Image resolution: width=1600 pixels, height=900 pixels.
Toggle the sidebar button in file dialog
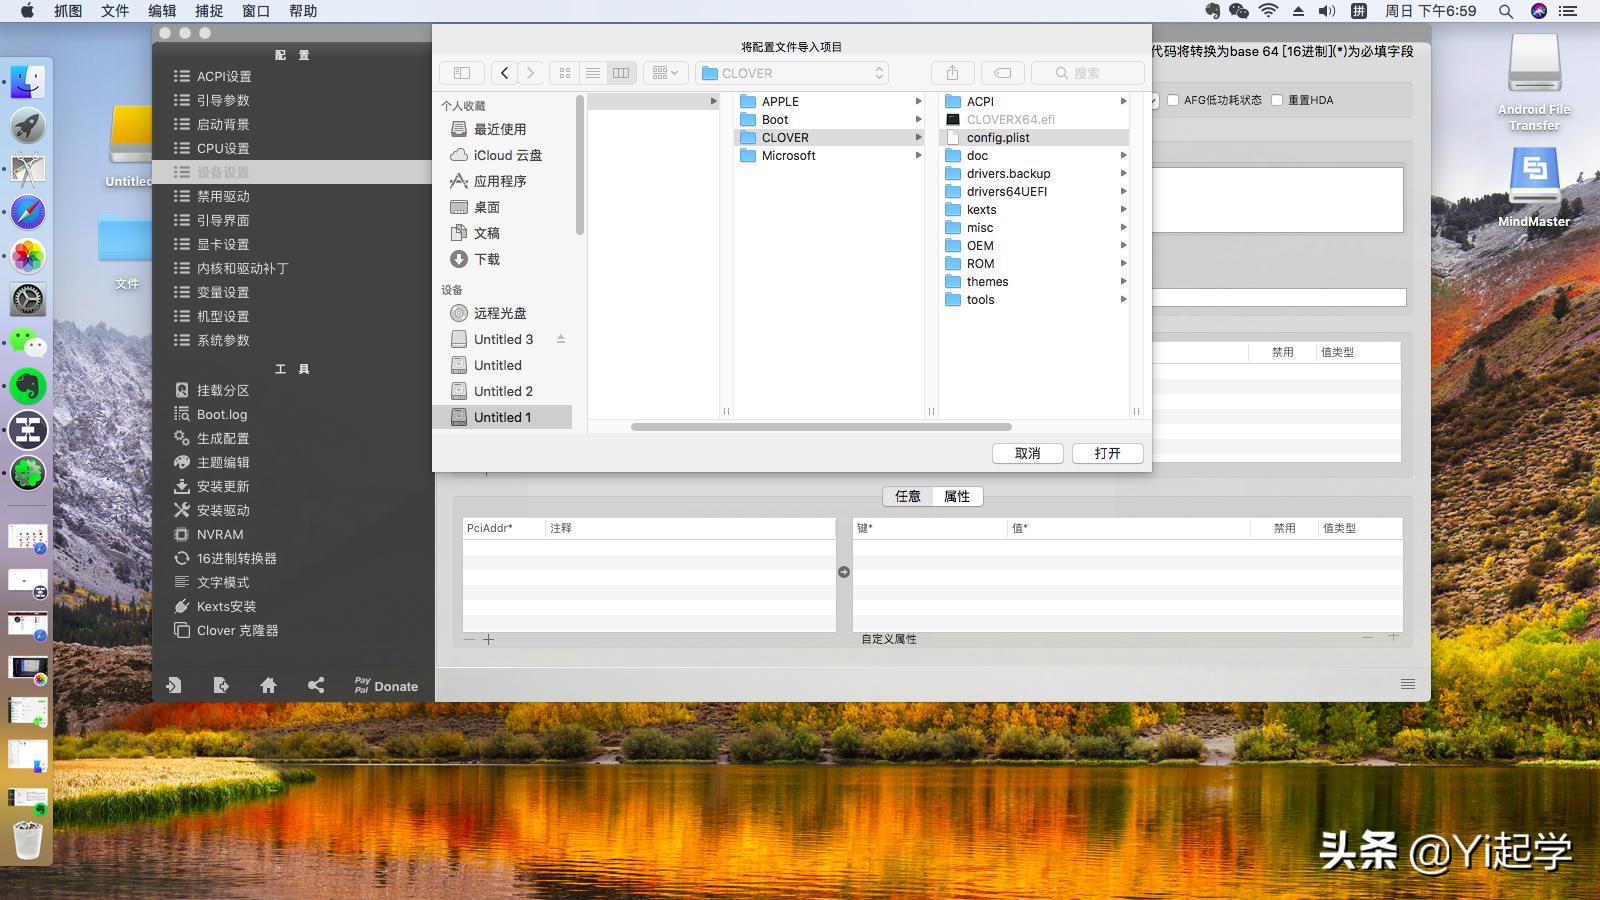[x=462, y=73]
